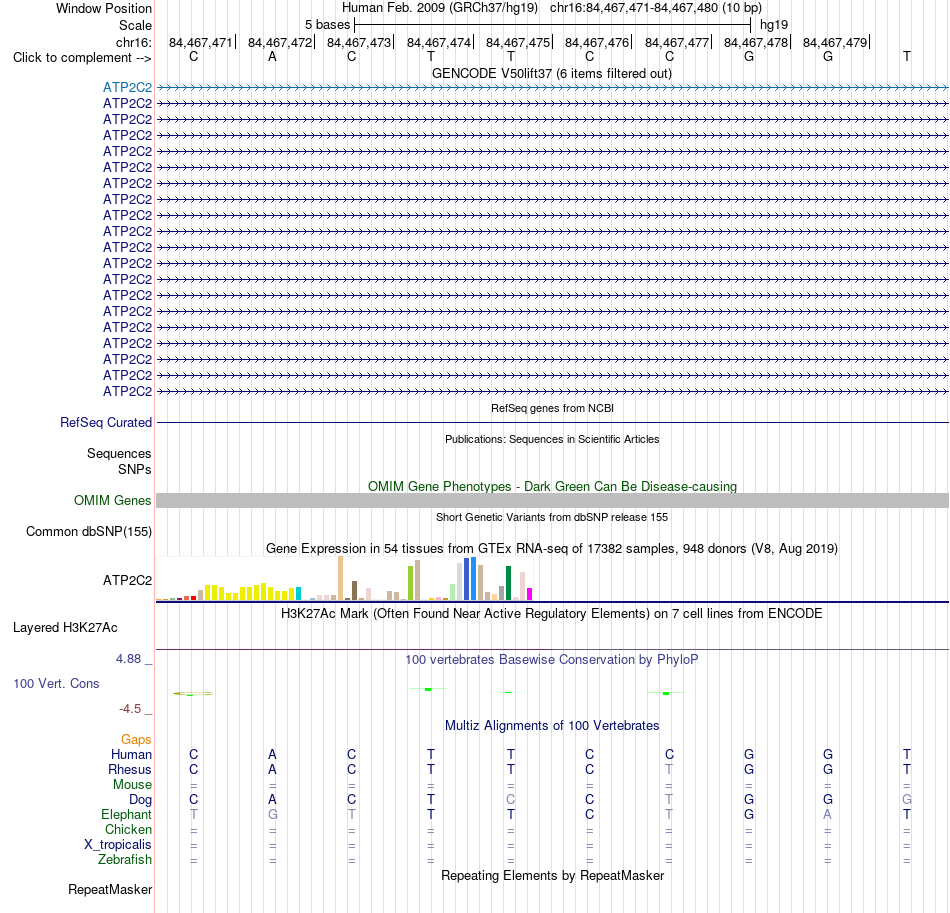Click position marker 84,467,472 on ruler

click(280, 42)
